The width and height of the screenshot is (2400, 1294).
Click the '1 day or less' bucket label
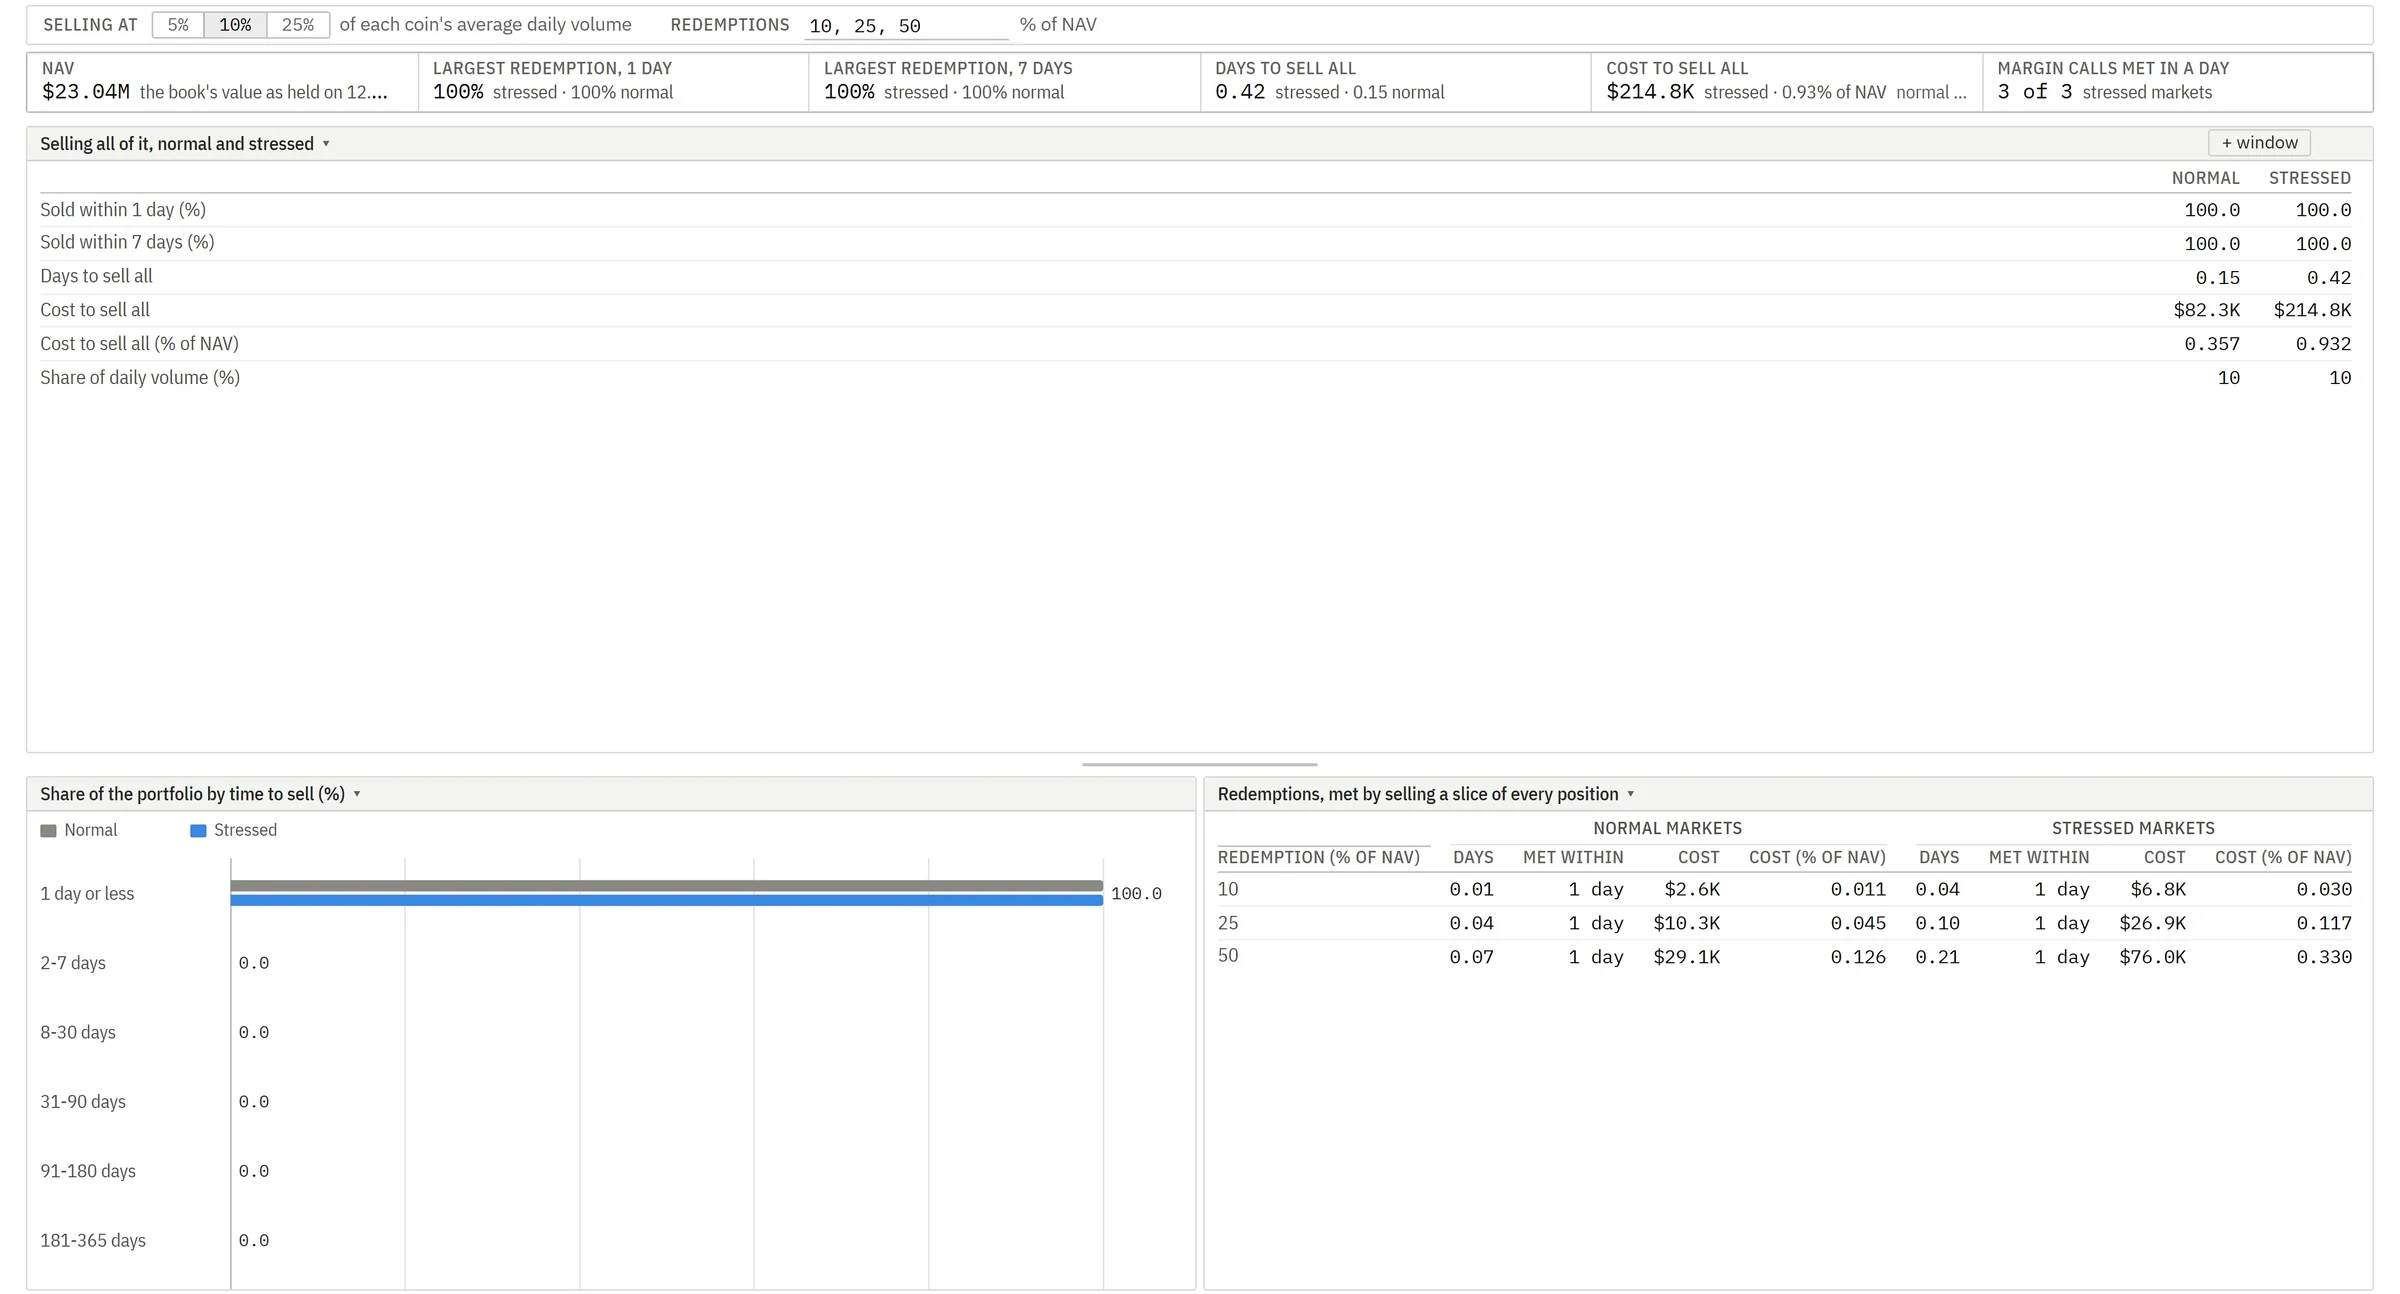coord(87,894)
